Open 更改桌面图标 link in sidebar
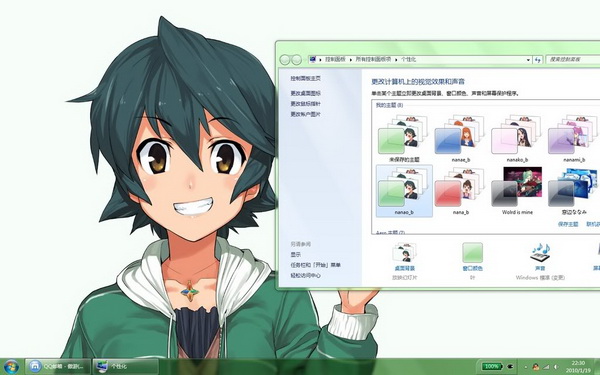Viewport: 600px width, 375px height. (305, 93)
